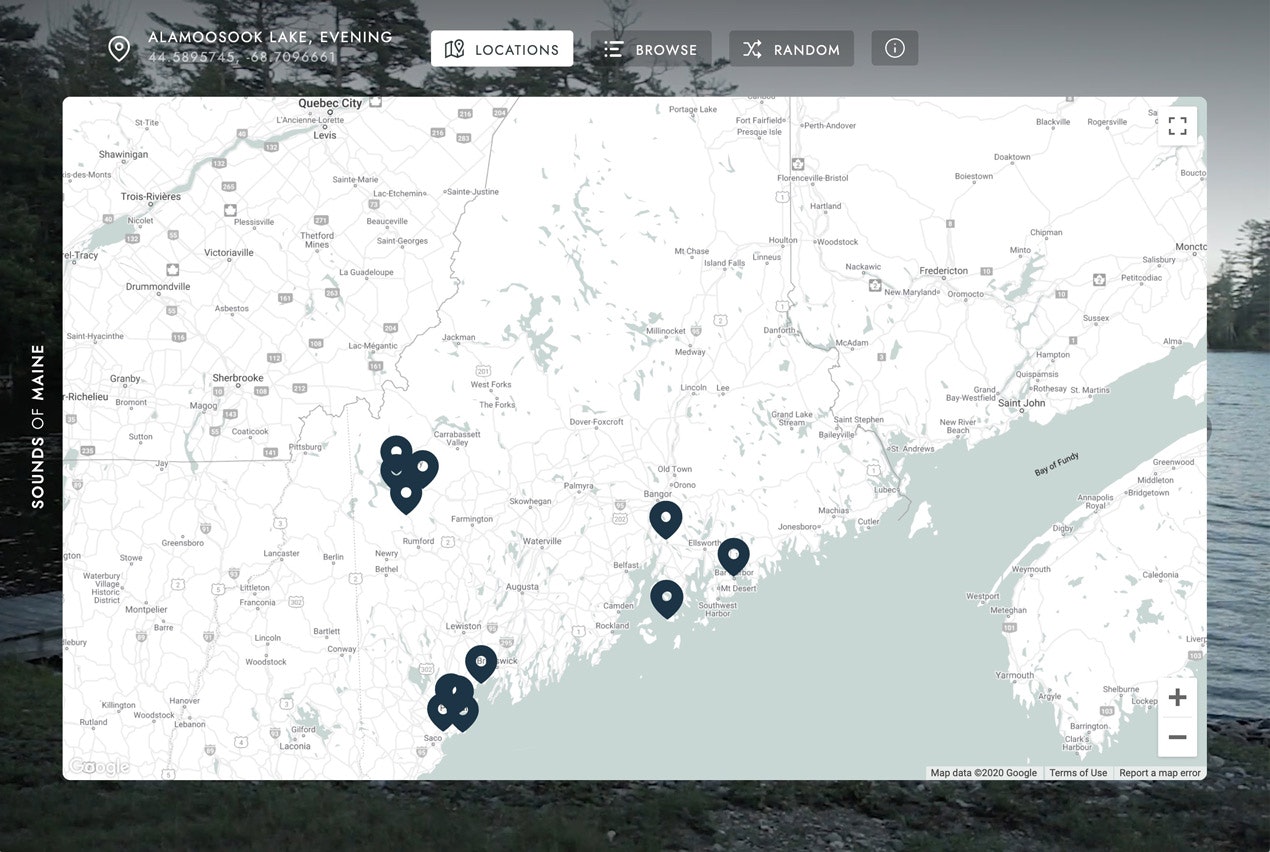Click the Map data ©2020 Google text

click(x=984, y=773)
